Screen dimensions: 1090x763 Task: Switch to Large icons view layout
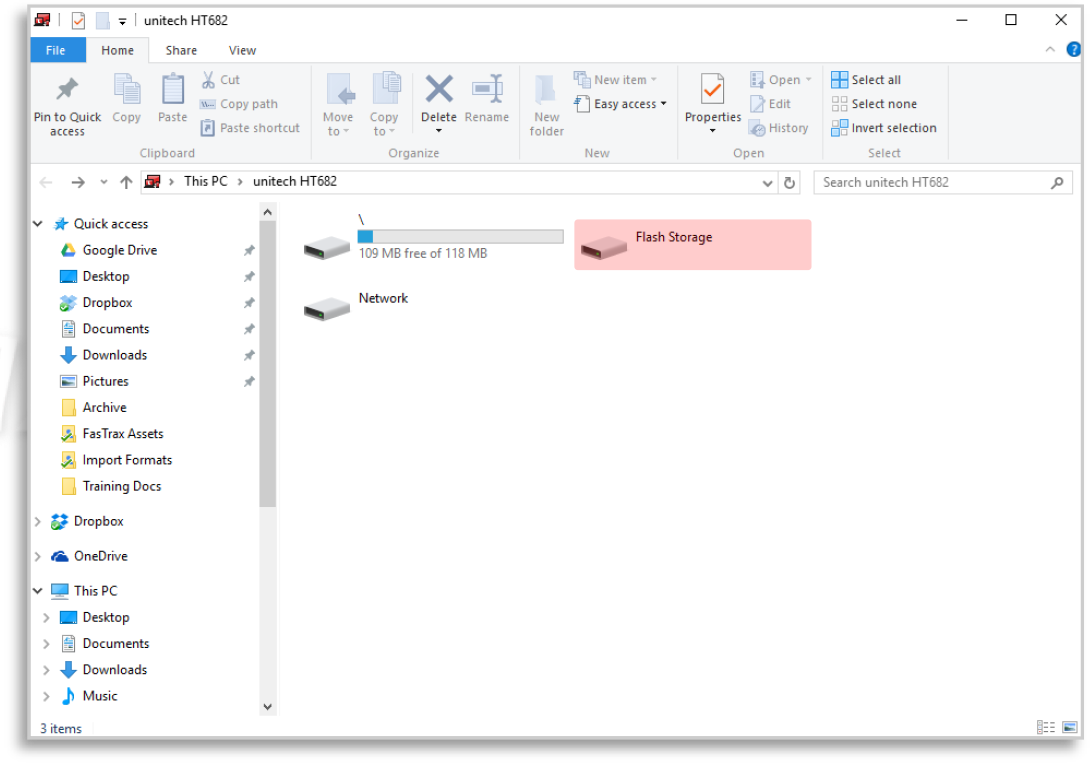tap(1070, 727)
